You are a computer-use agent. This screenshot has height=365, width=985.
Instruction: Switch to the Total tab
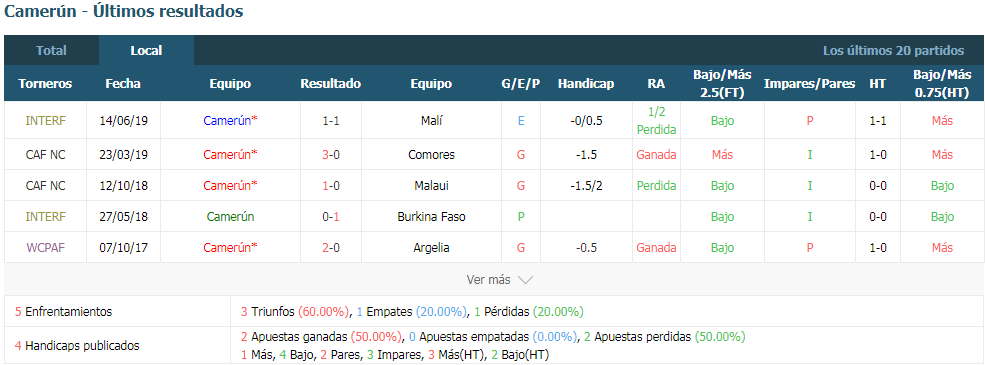(52, 51)
